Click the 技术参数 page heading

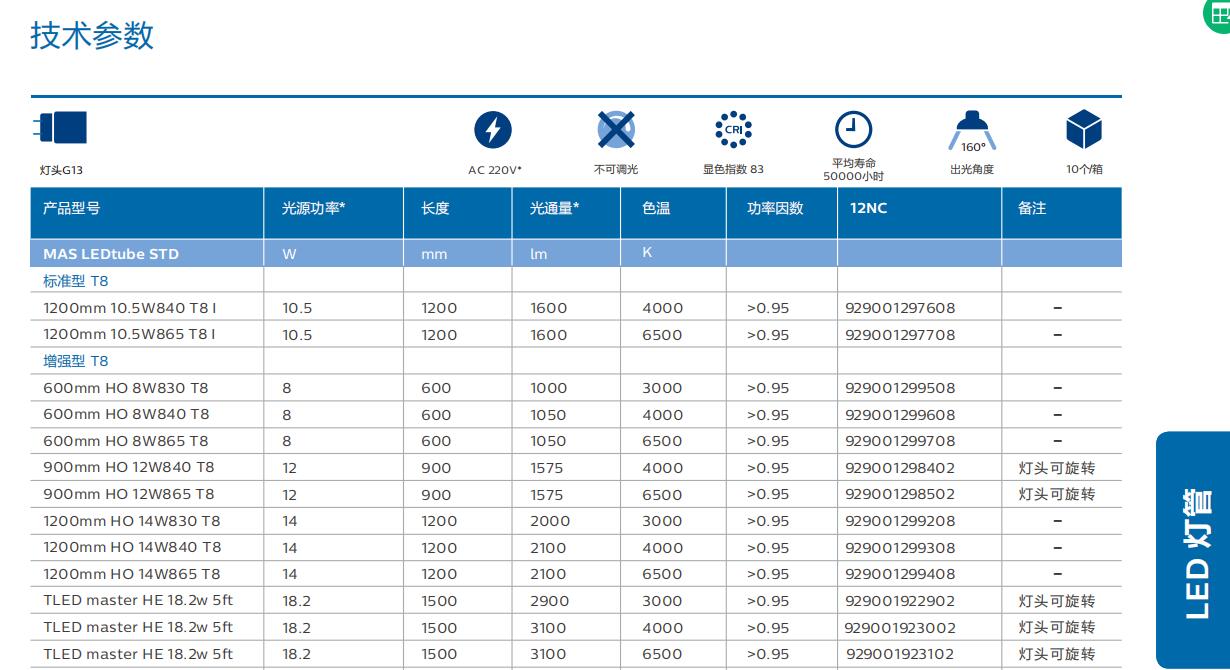pos(92,36)
